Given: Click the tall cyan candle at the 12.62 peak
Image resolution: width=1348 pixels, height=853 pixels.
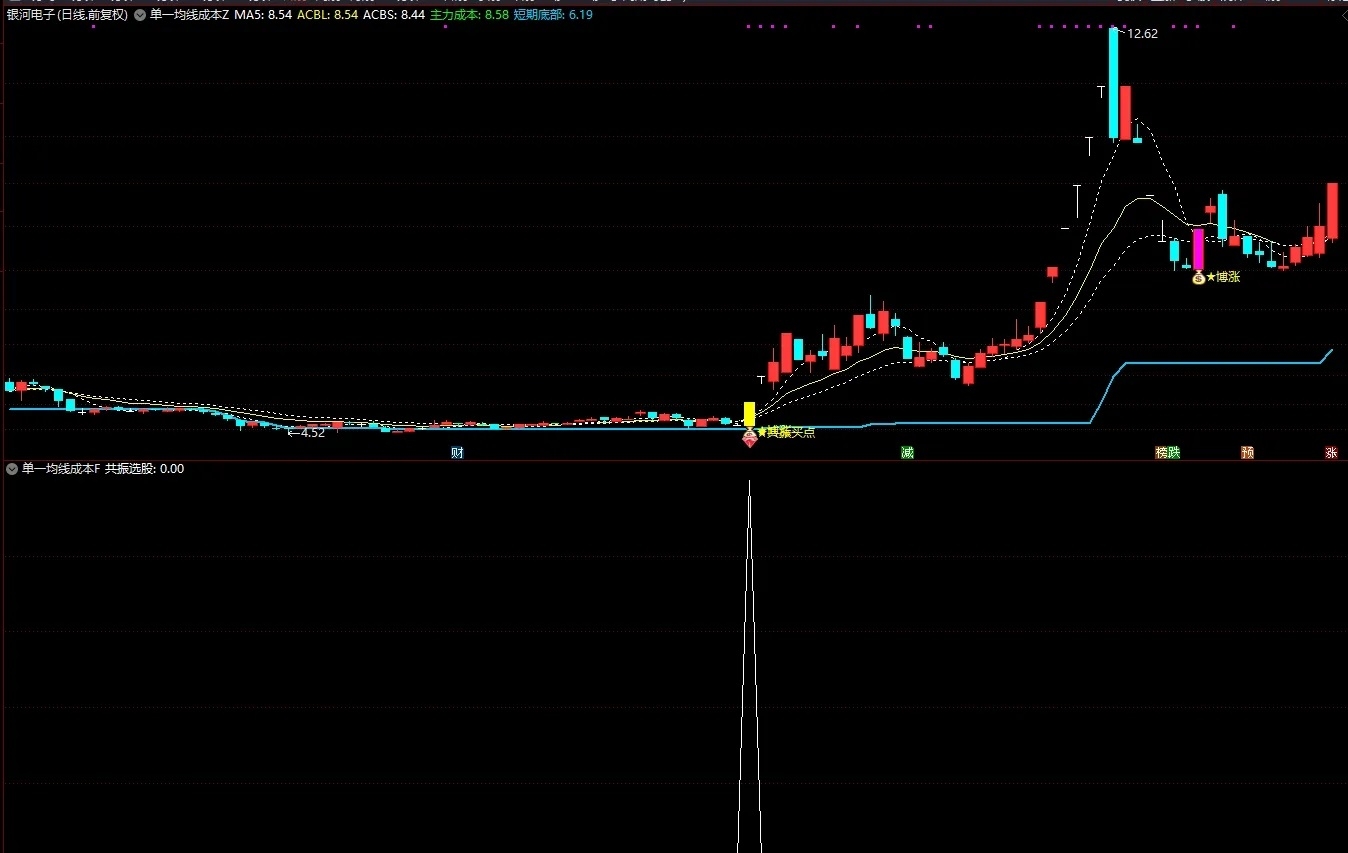Looking at the screenshot, I should point(1113,83).
